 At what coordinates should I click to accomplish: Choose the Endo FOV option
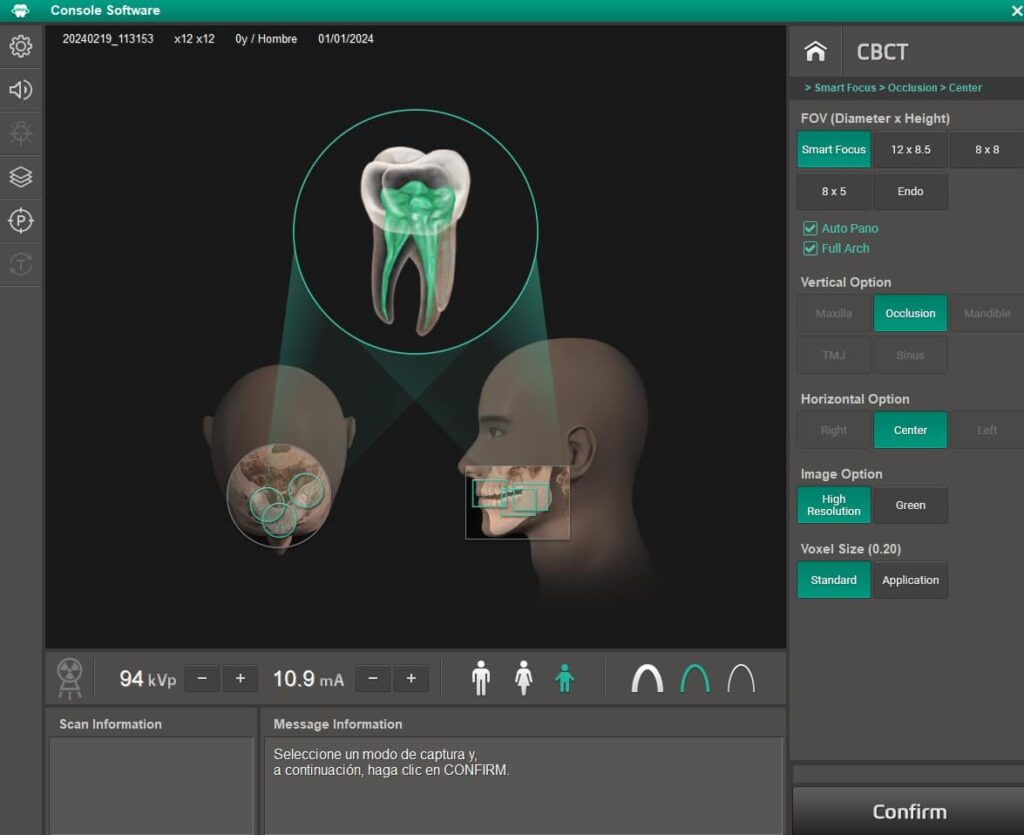coord(910,192)
